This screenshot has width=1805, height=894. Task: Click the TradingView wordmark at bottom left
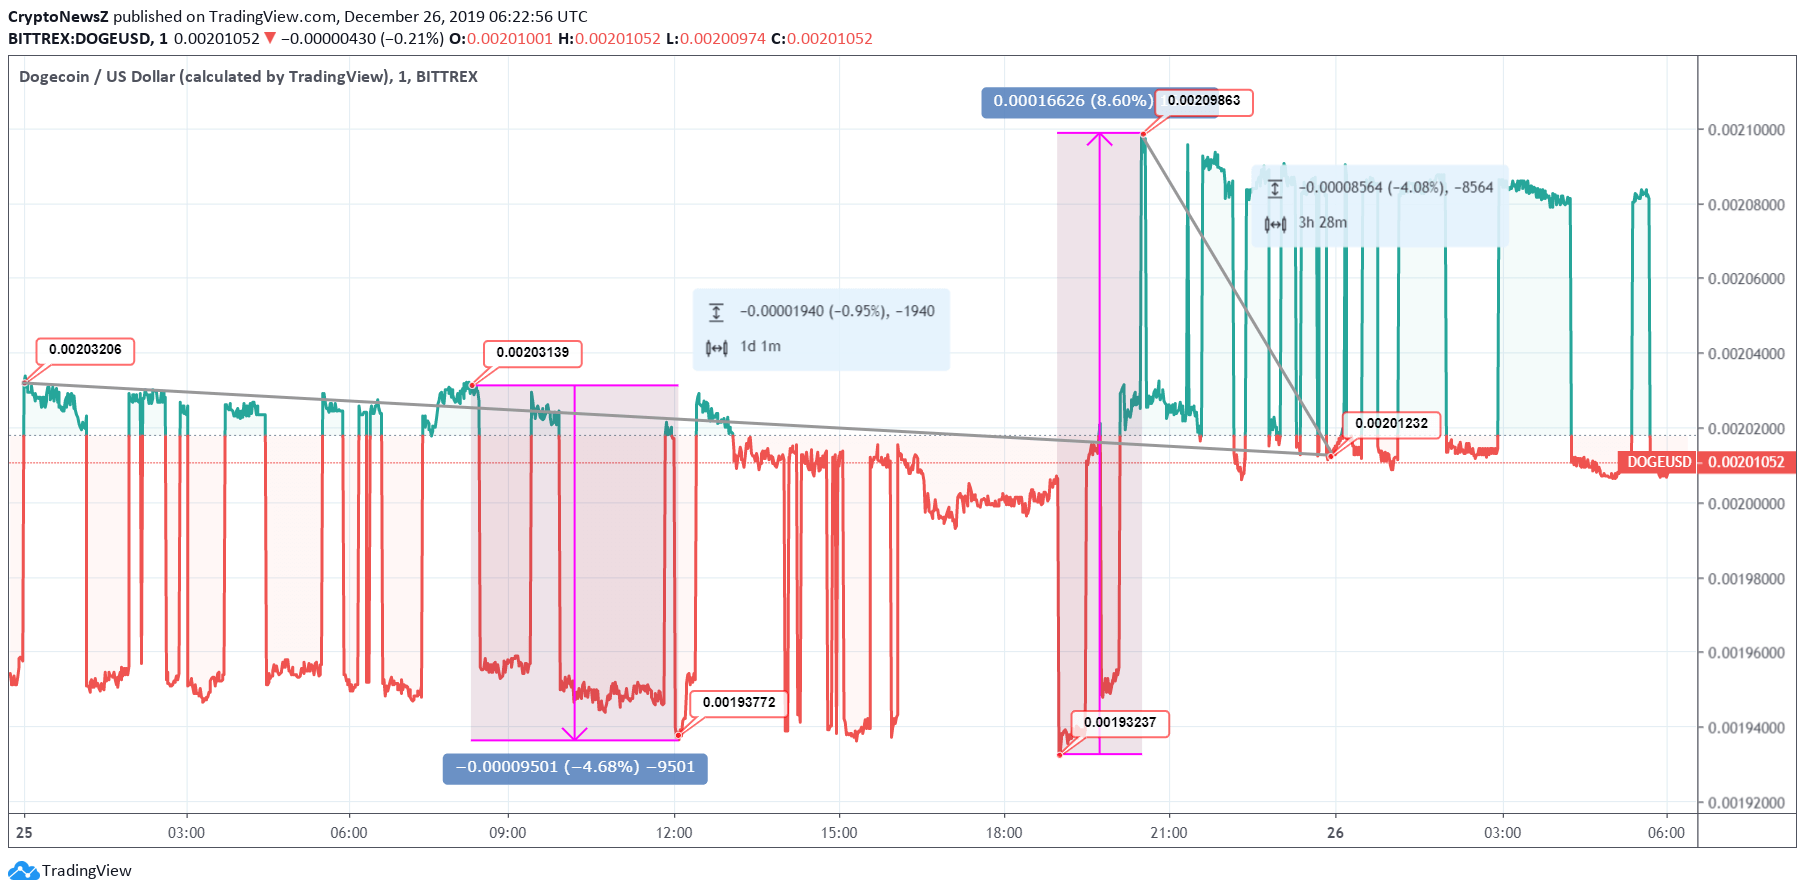[x=87, y=871]
